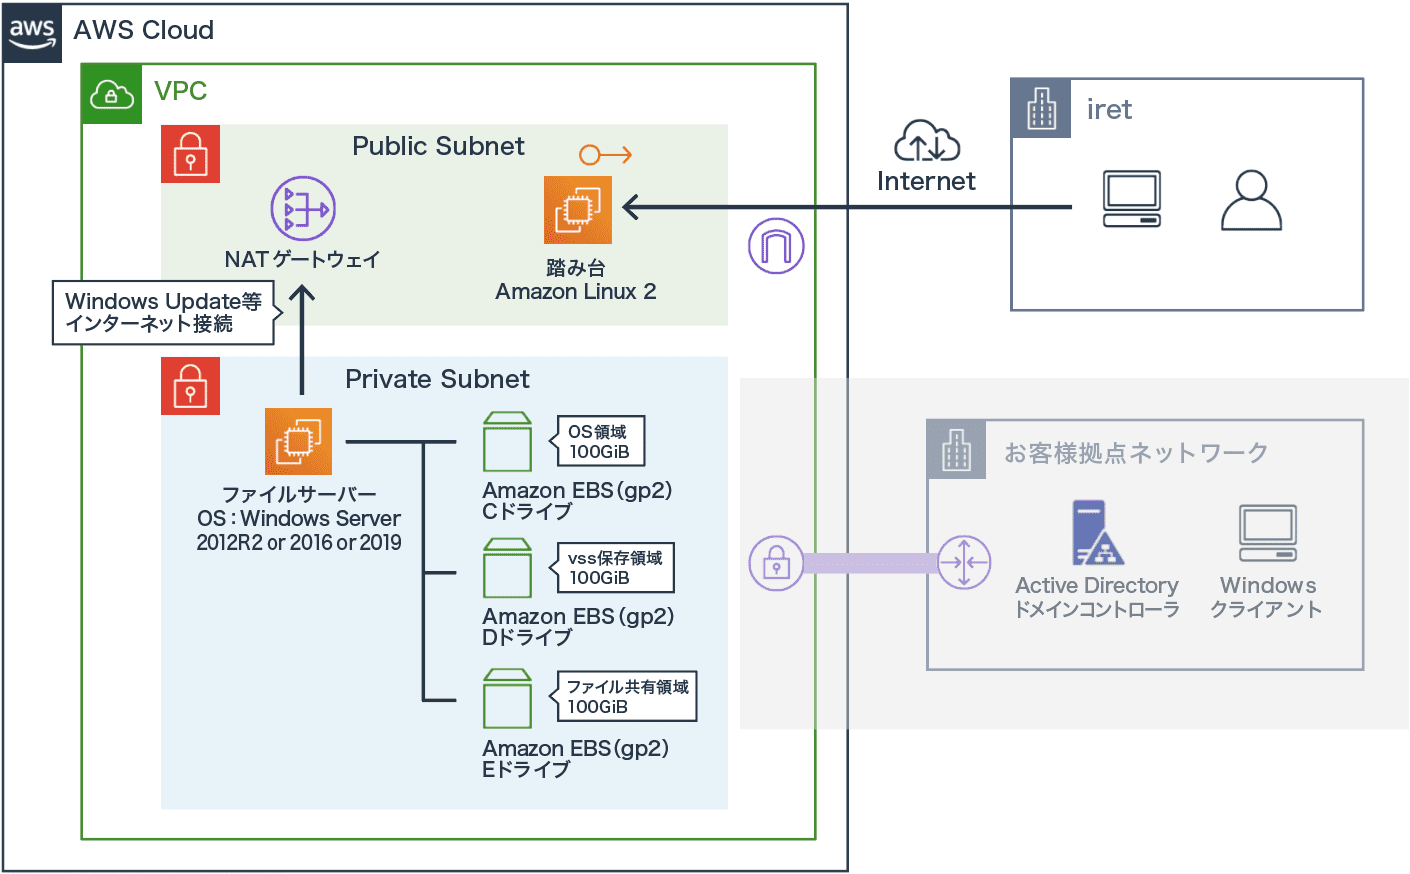Click the EBS volume icon for C drive
Screen dimensions: 1410x874
(x=507, y=441)
